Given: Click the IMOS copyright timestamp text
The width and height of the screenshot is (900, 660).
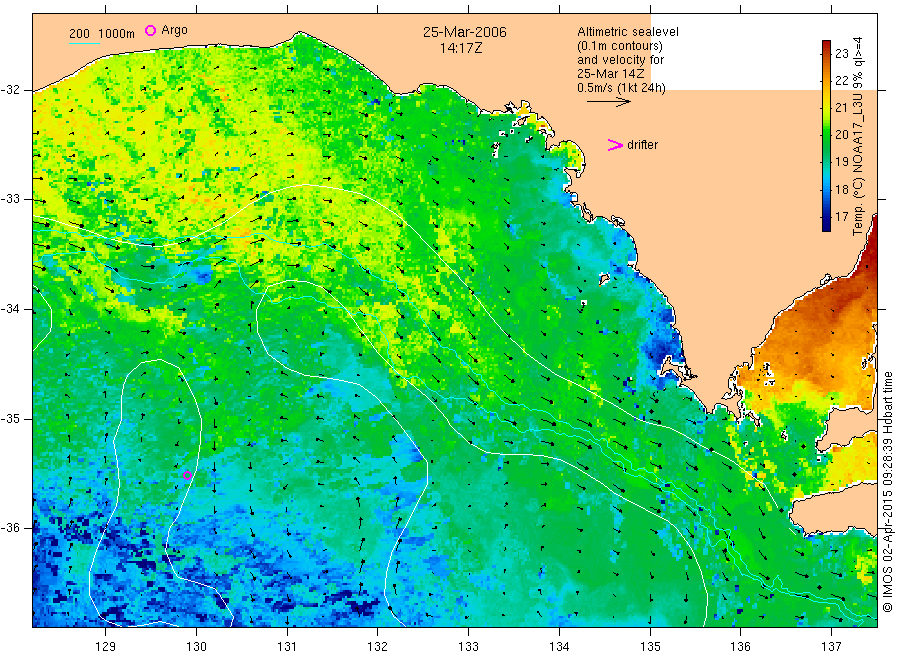Looking at the screenshot, I should (x=888, y=492).
